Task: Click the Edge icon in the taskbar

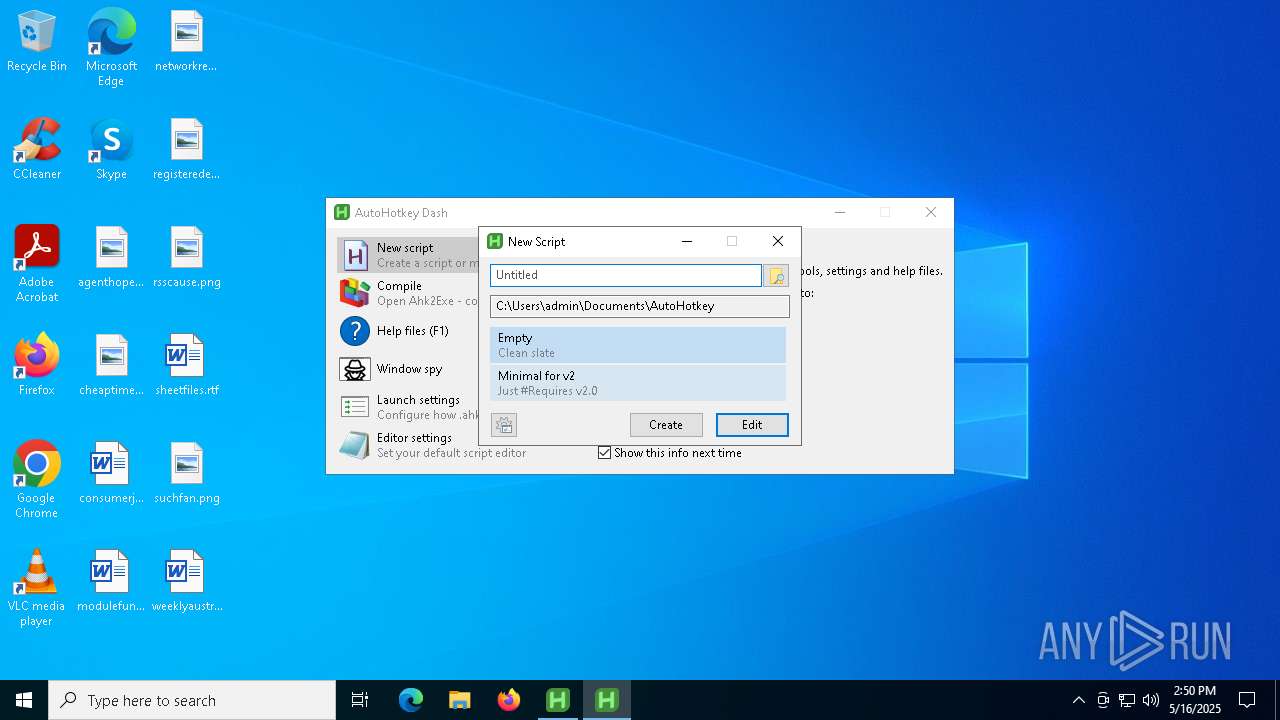Action: [411, 700]
